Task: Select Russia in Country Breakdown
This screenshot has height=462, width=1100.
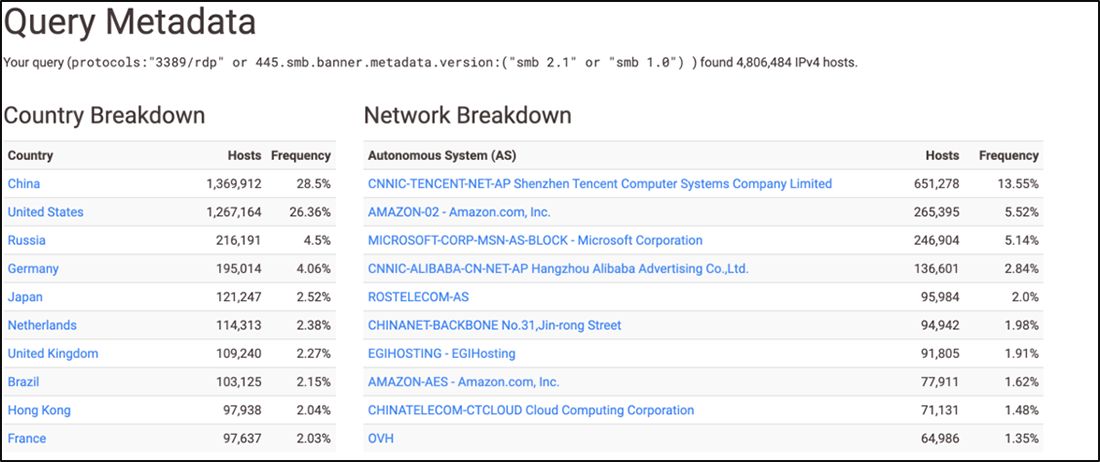Action: 26,240
